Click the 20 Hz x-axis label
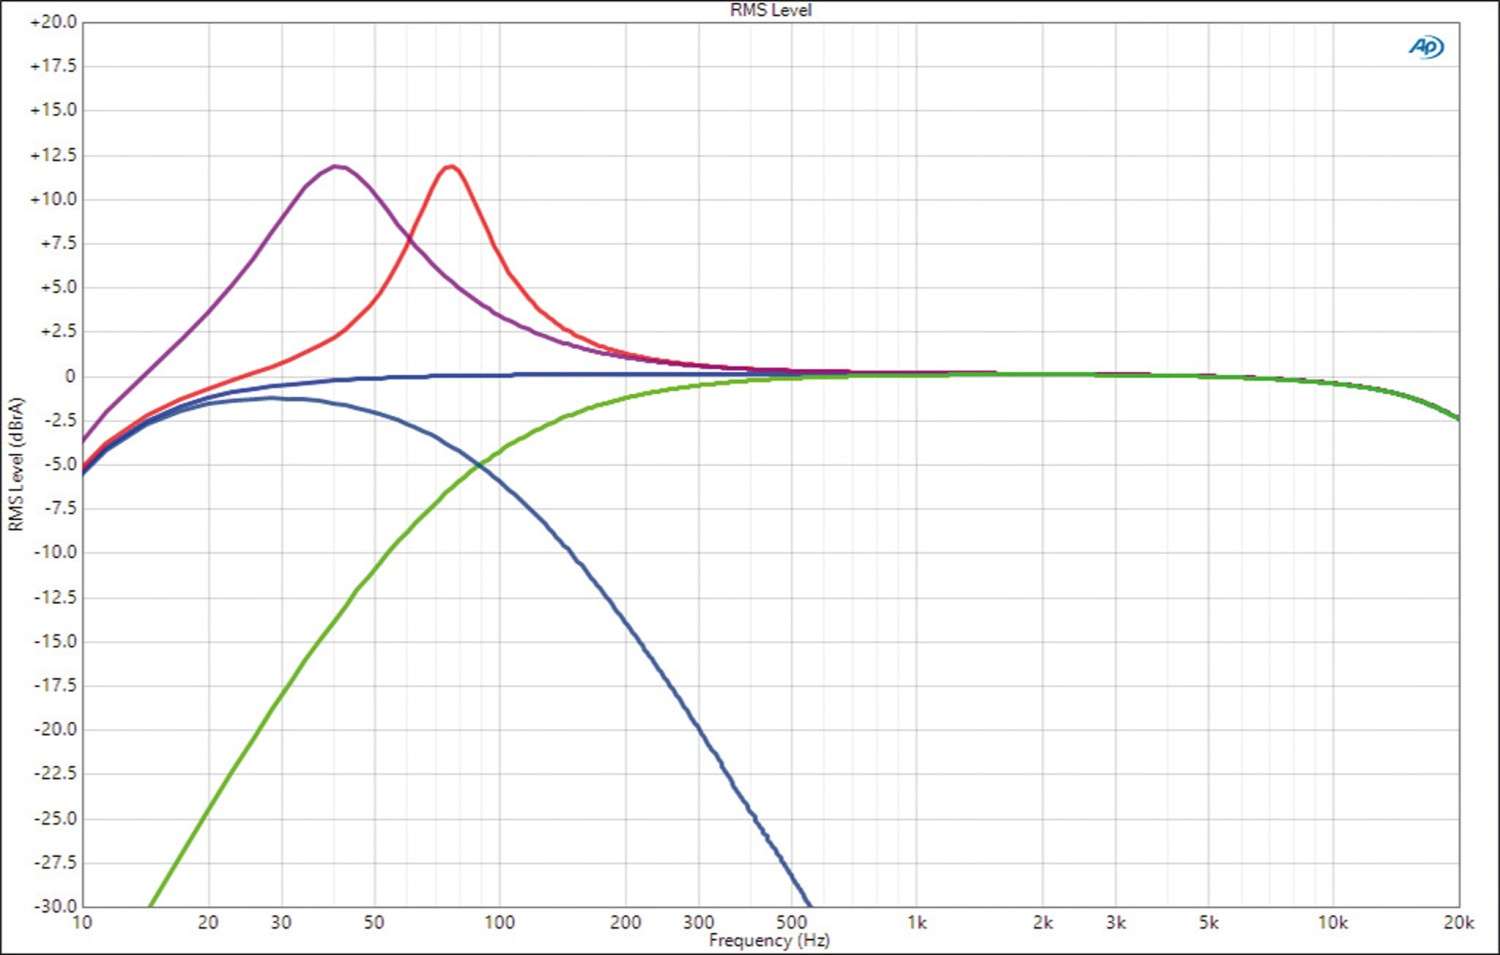This screenshot has width=1500, height=955. [208, 922]
